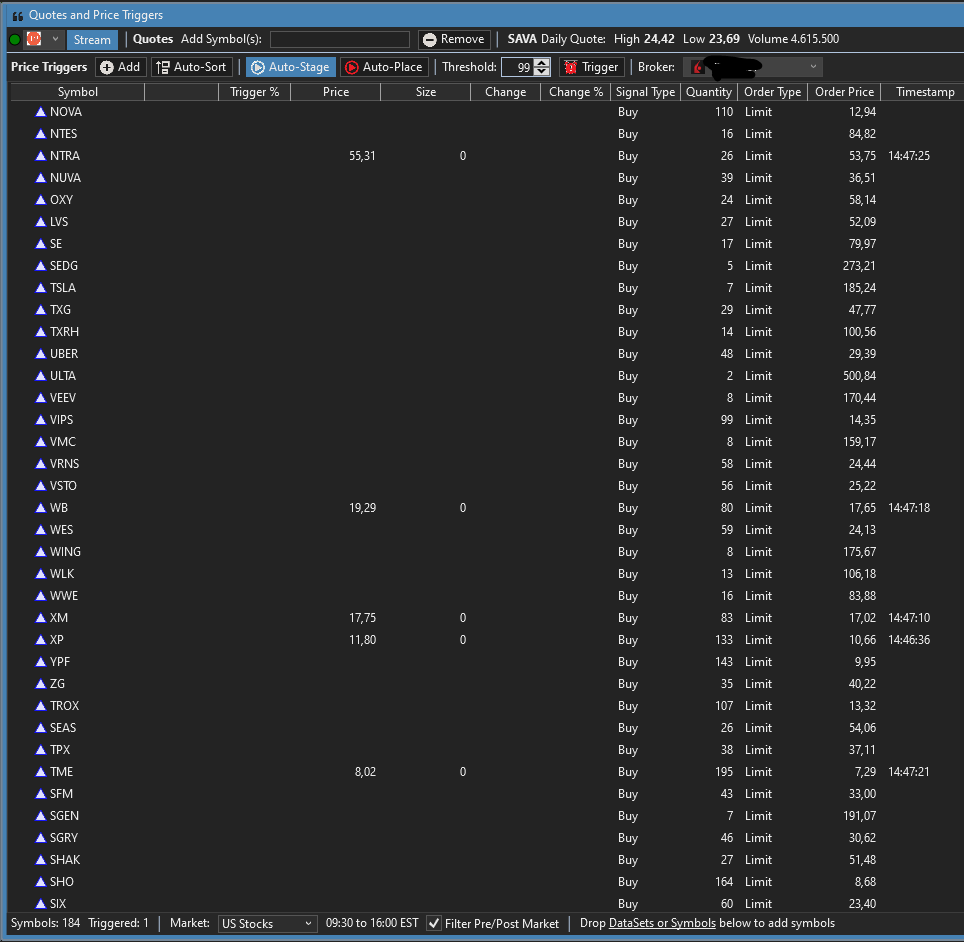Select the VEEV symbol row

486,398
